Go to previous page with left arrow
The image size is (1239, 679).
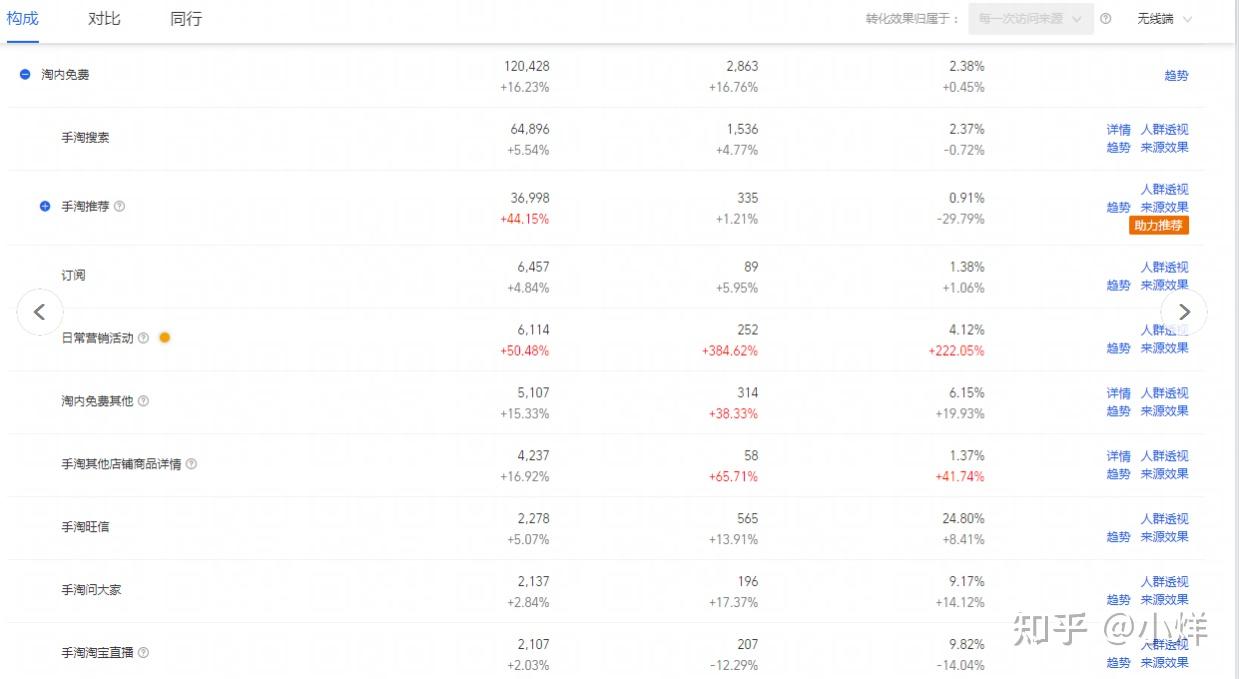click(x=40, y=312)
